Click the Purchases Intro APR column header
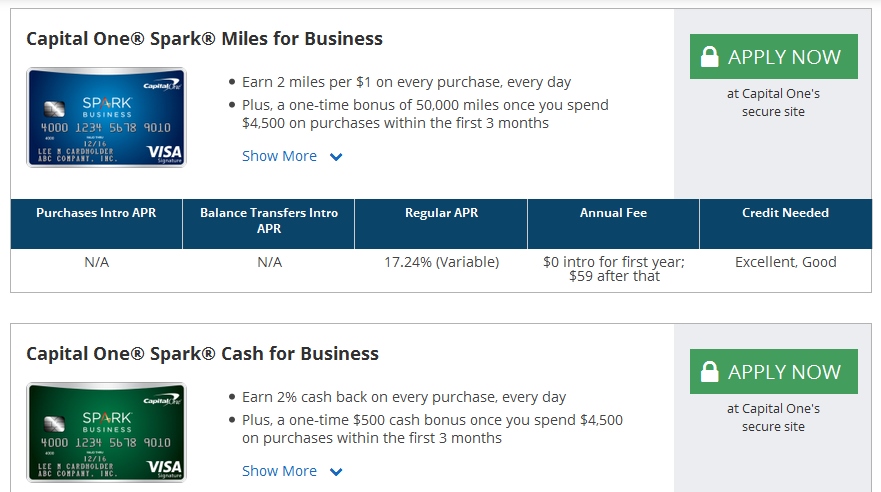The image size is (881, 492). click(96, 213)
